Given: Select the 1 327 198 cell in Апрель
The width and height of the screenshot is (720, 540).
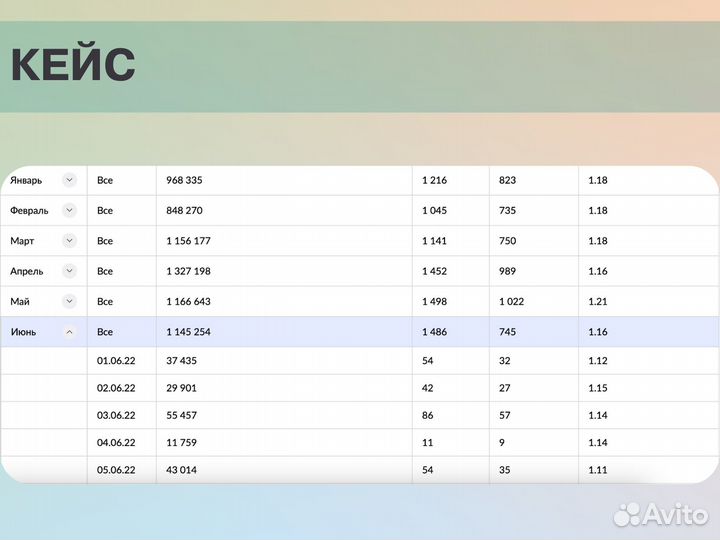Looking at the screenshot, I should click(189, 271).
